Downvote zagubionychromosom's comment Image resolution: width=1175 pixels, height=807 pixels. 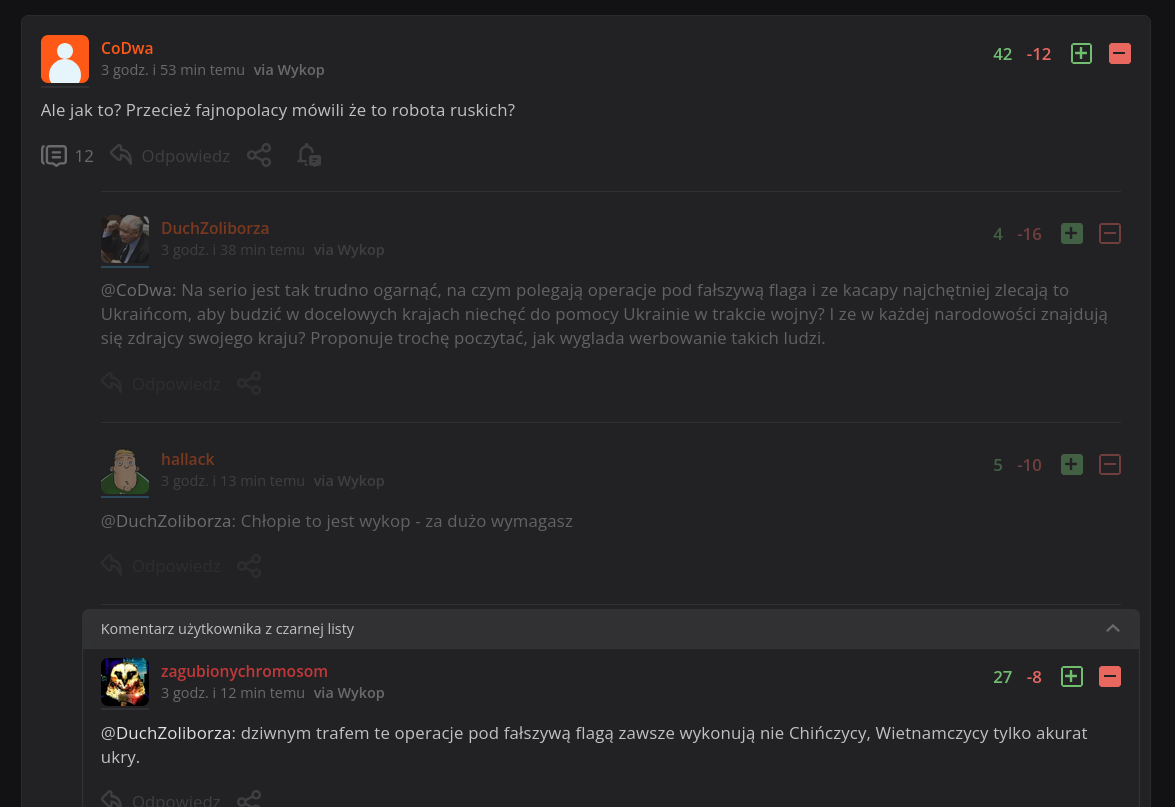click(1110, 677)
